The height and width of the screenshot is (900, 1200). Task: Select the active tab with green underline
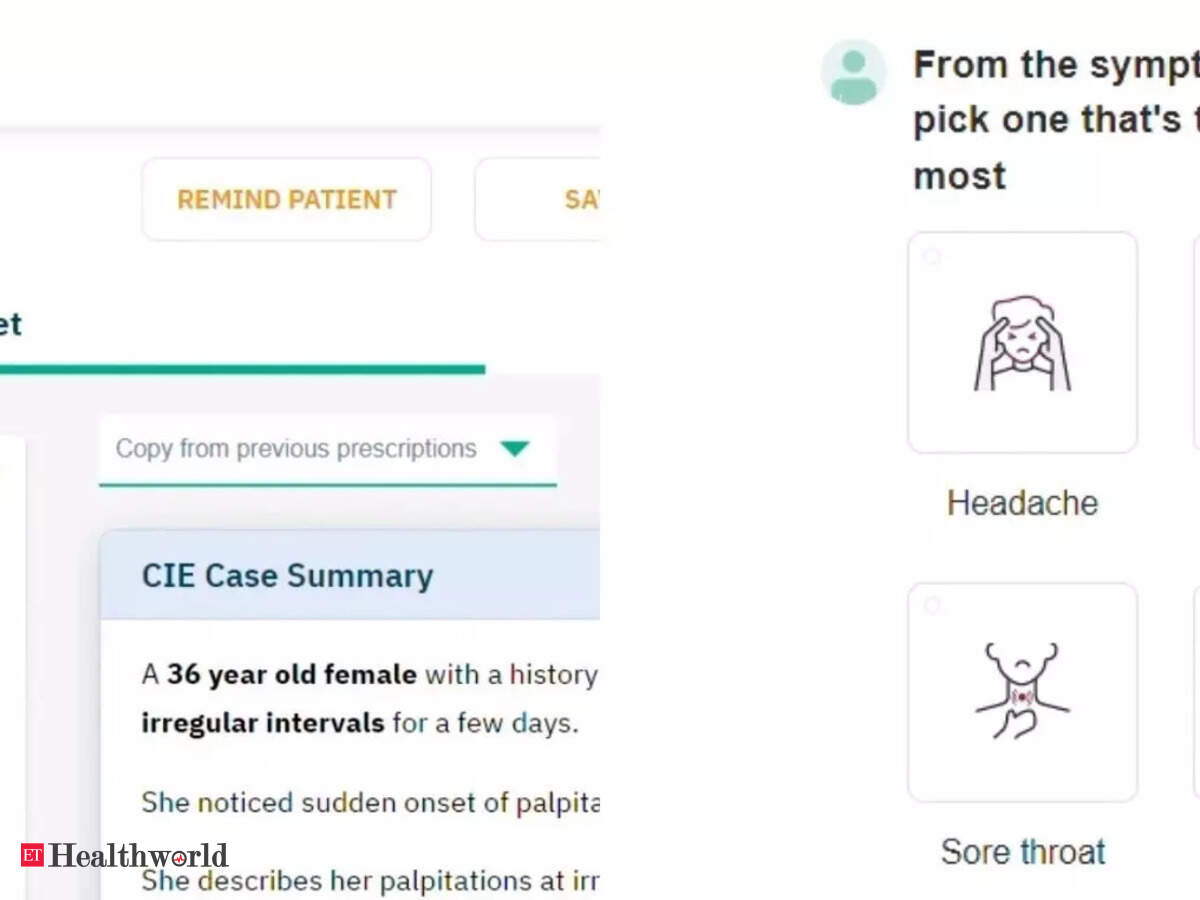pos(11,324)
